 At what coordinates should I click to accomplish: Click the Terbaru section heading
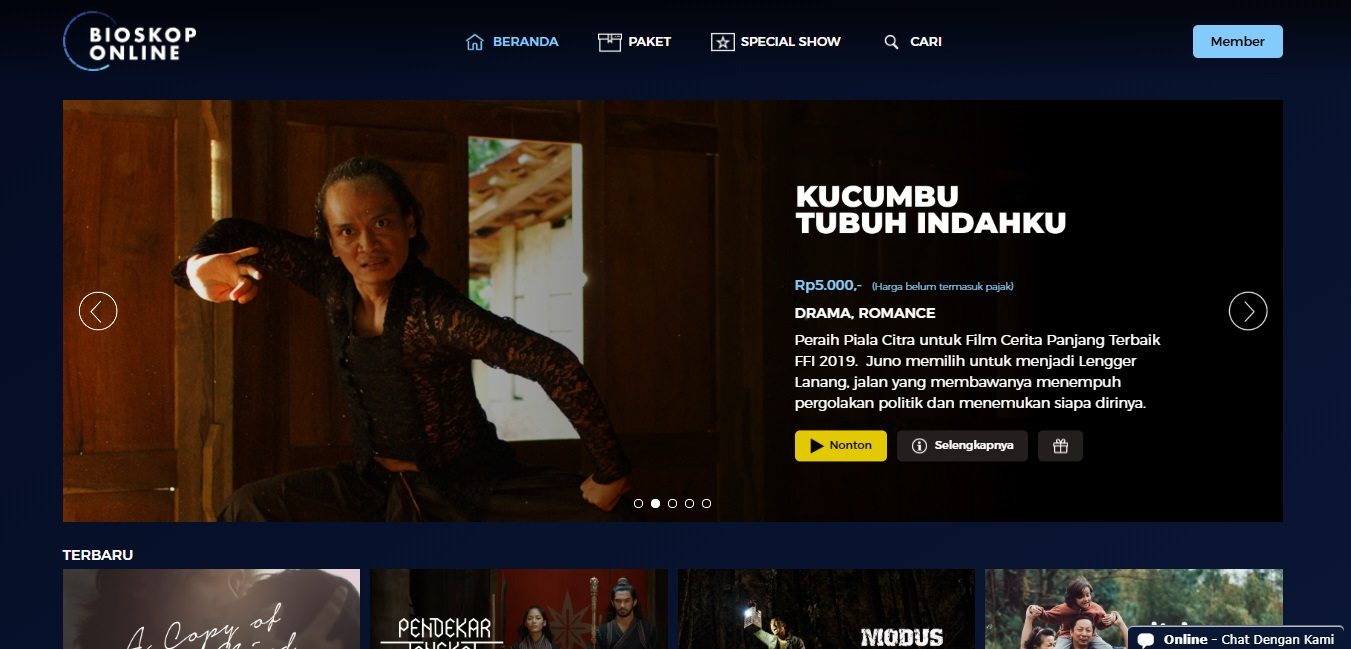98,555
